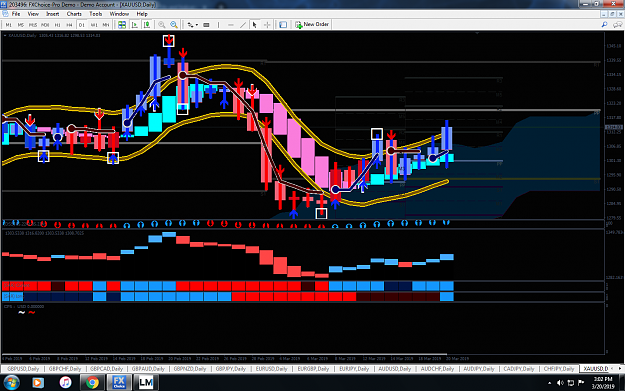Open the Charts menu
The height and width of the screenshot is (391, 625).
[74, 14]
